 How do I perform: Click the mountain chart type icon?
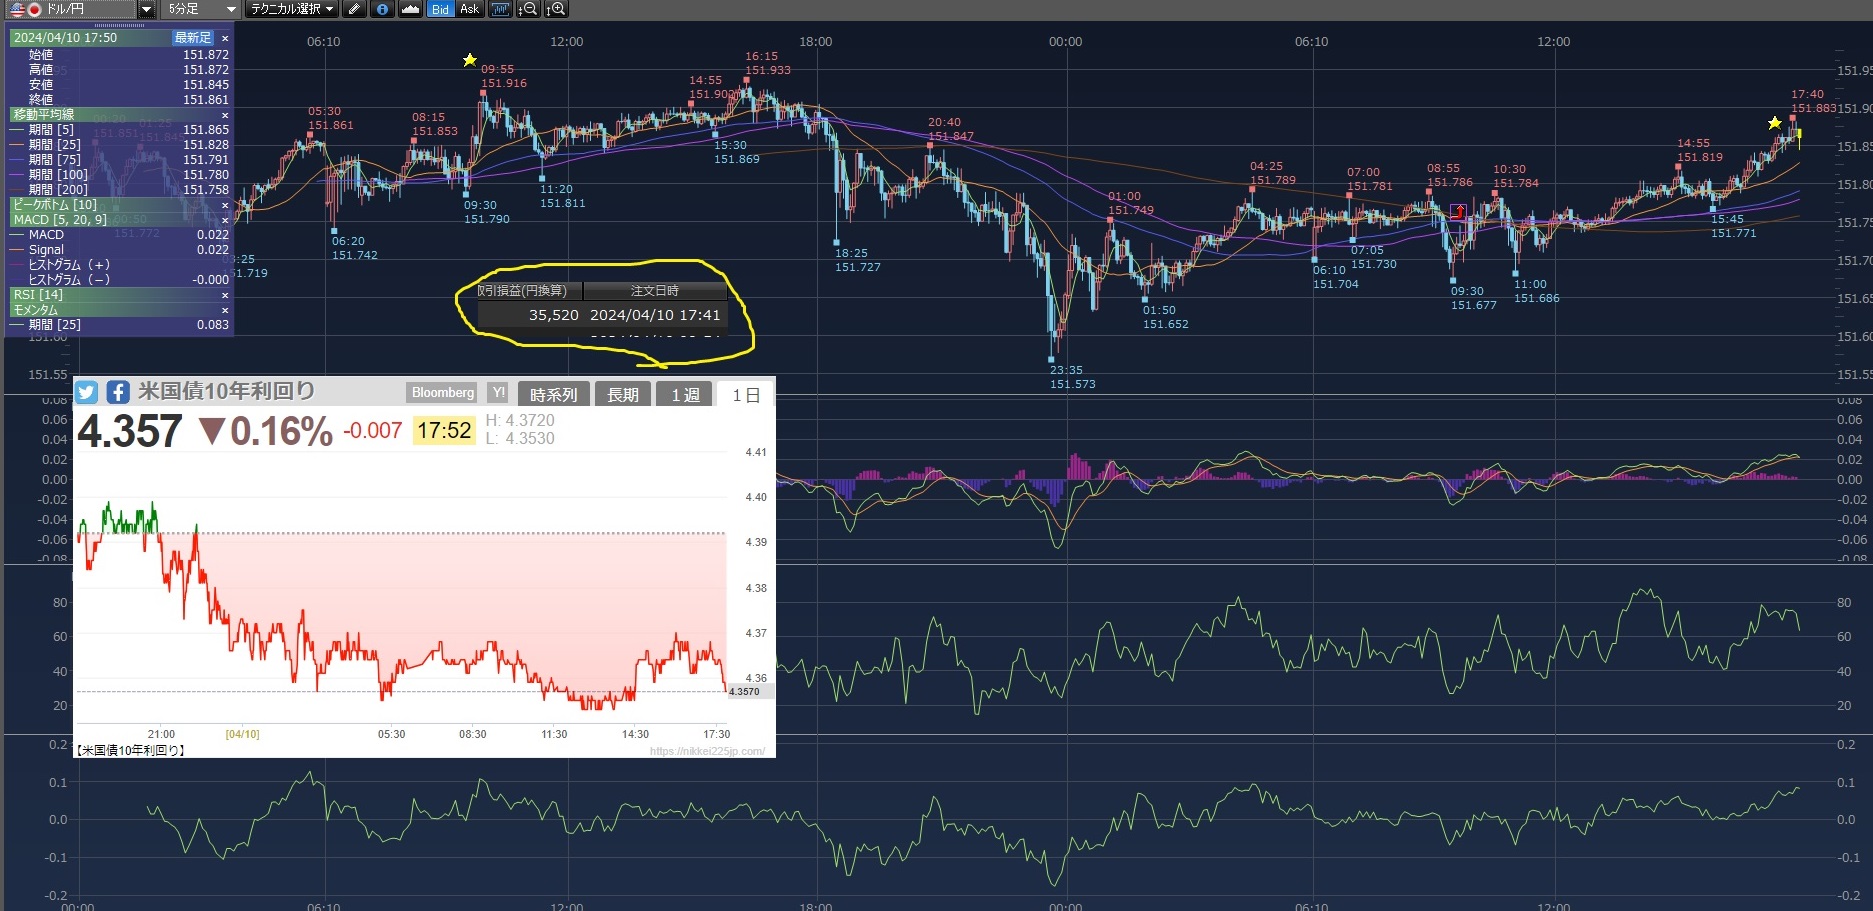410,9
